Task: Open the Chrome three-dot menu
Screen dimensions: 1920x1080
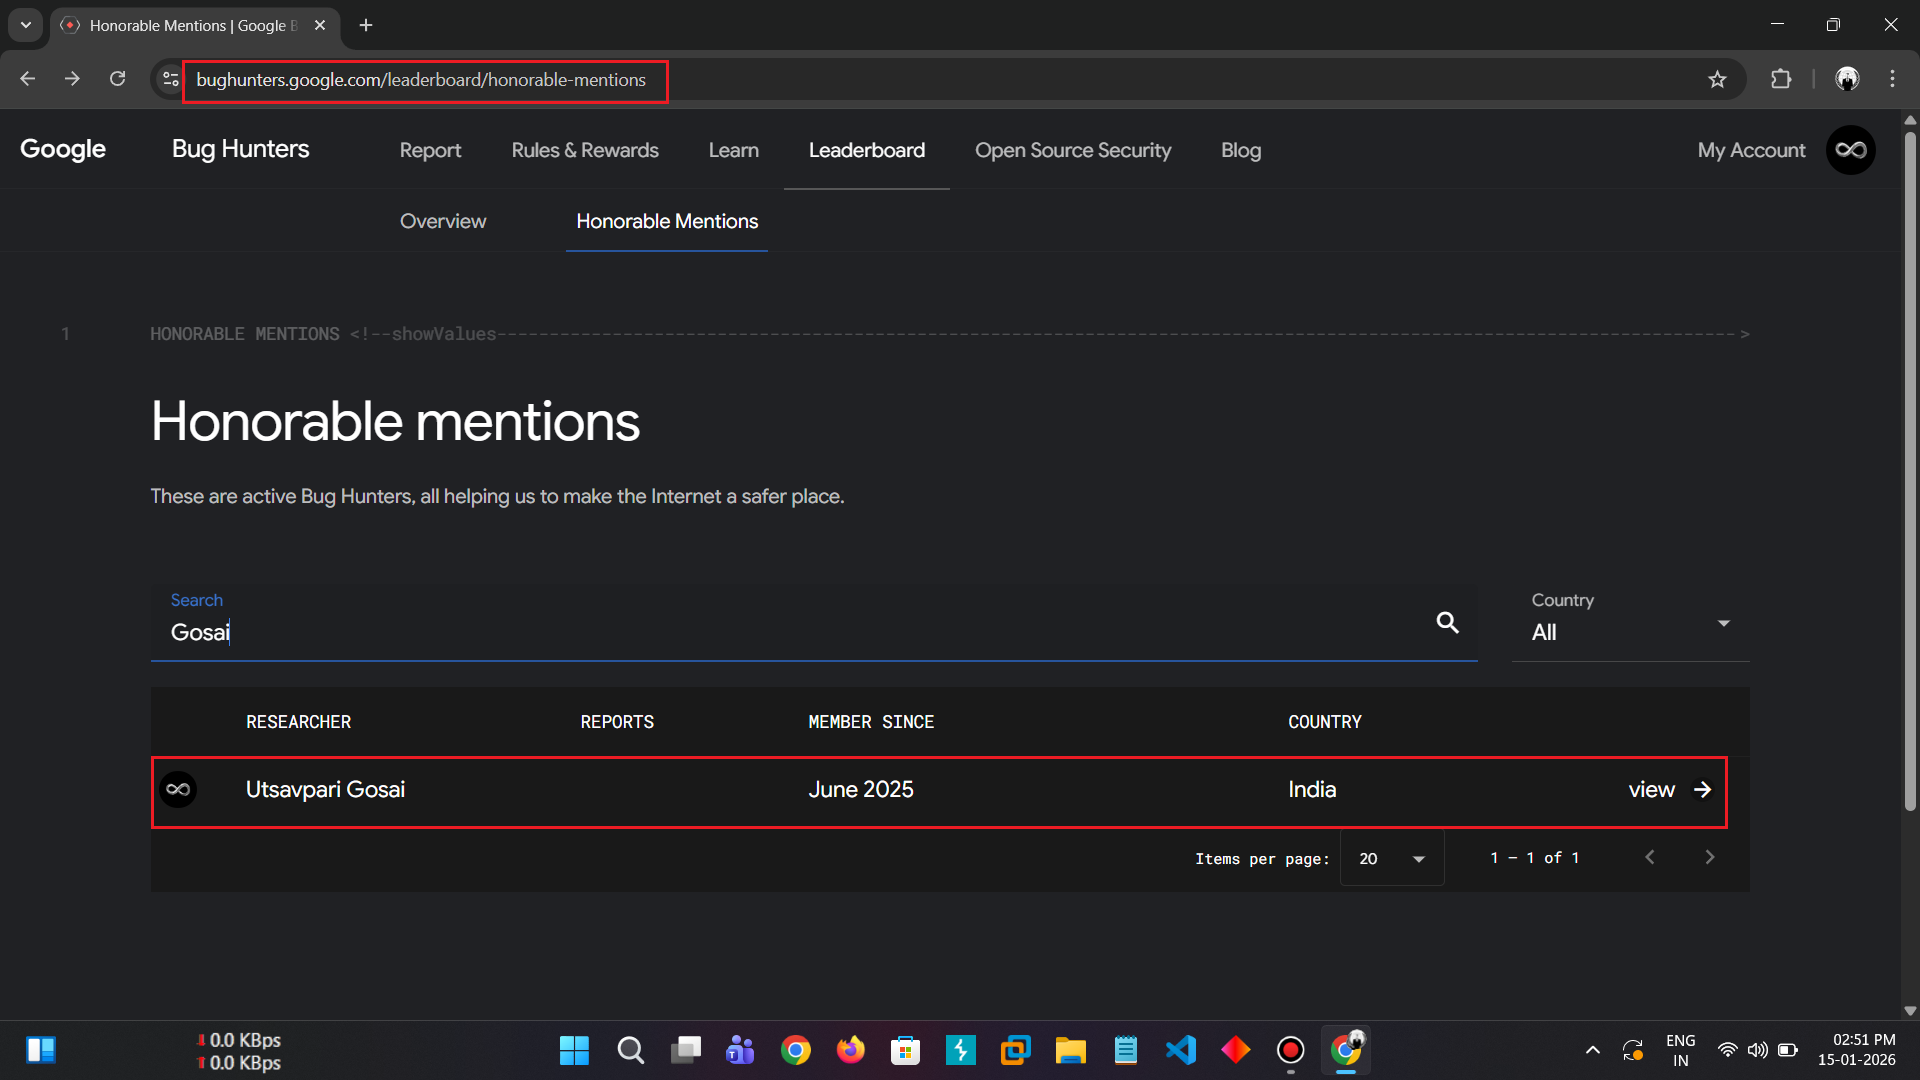Action: 1892,79
